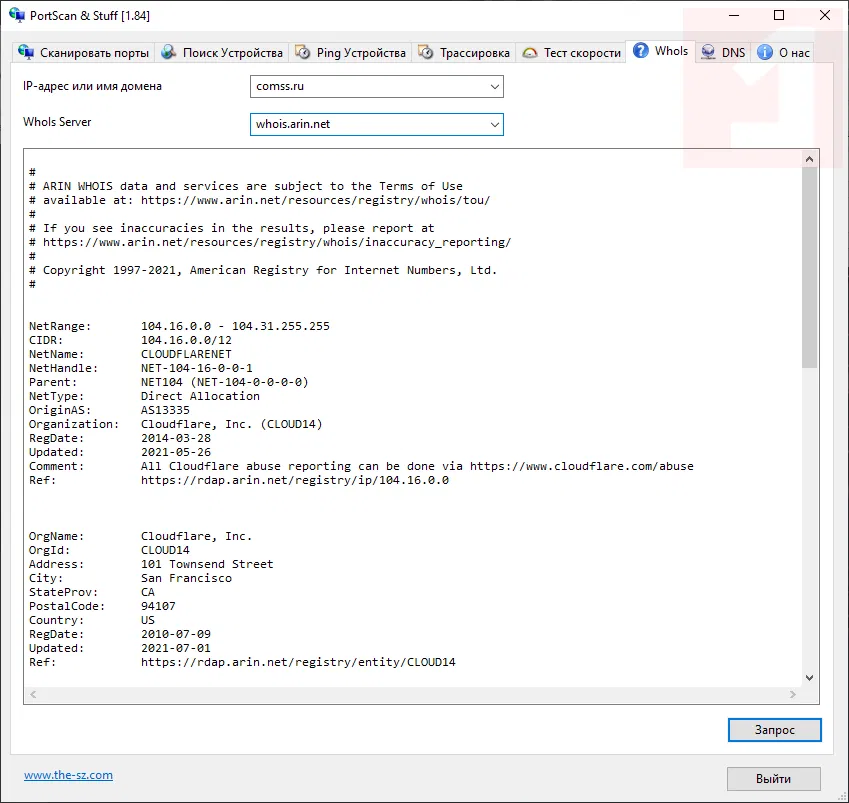The height and width of the screenshot is (803, 849).
Task: Click the rdap.arin.net ip reference URL
Action: [x=295, y=480]
